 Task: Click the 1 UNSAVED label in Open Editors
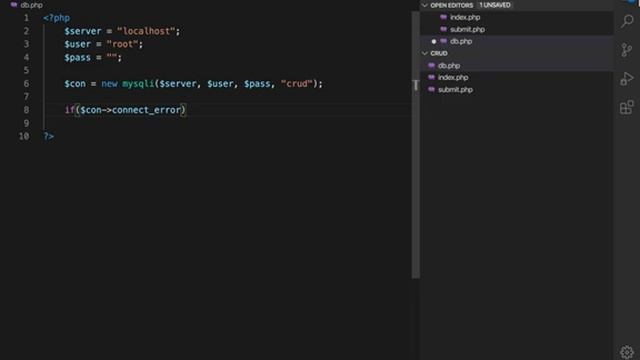(x=495, y=5)
